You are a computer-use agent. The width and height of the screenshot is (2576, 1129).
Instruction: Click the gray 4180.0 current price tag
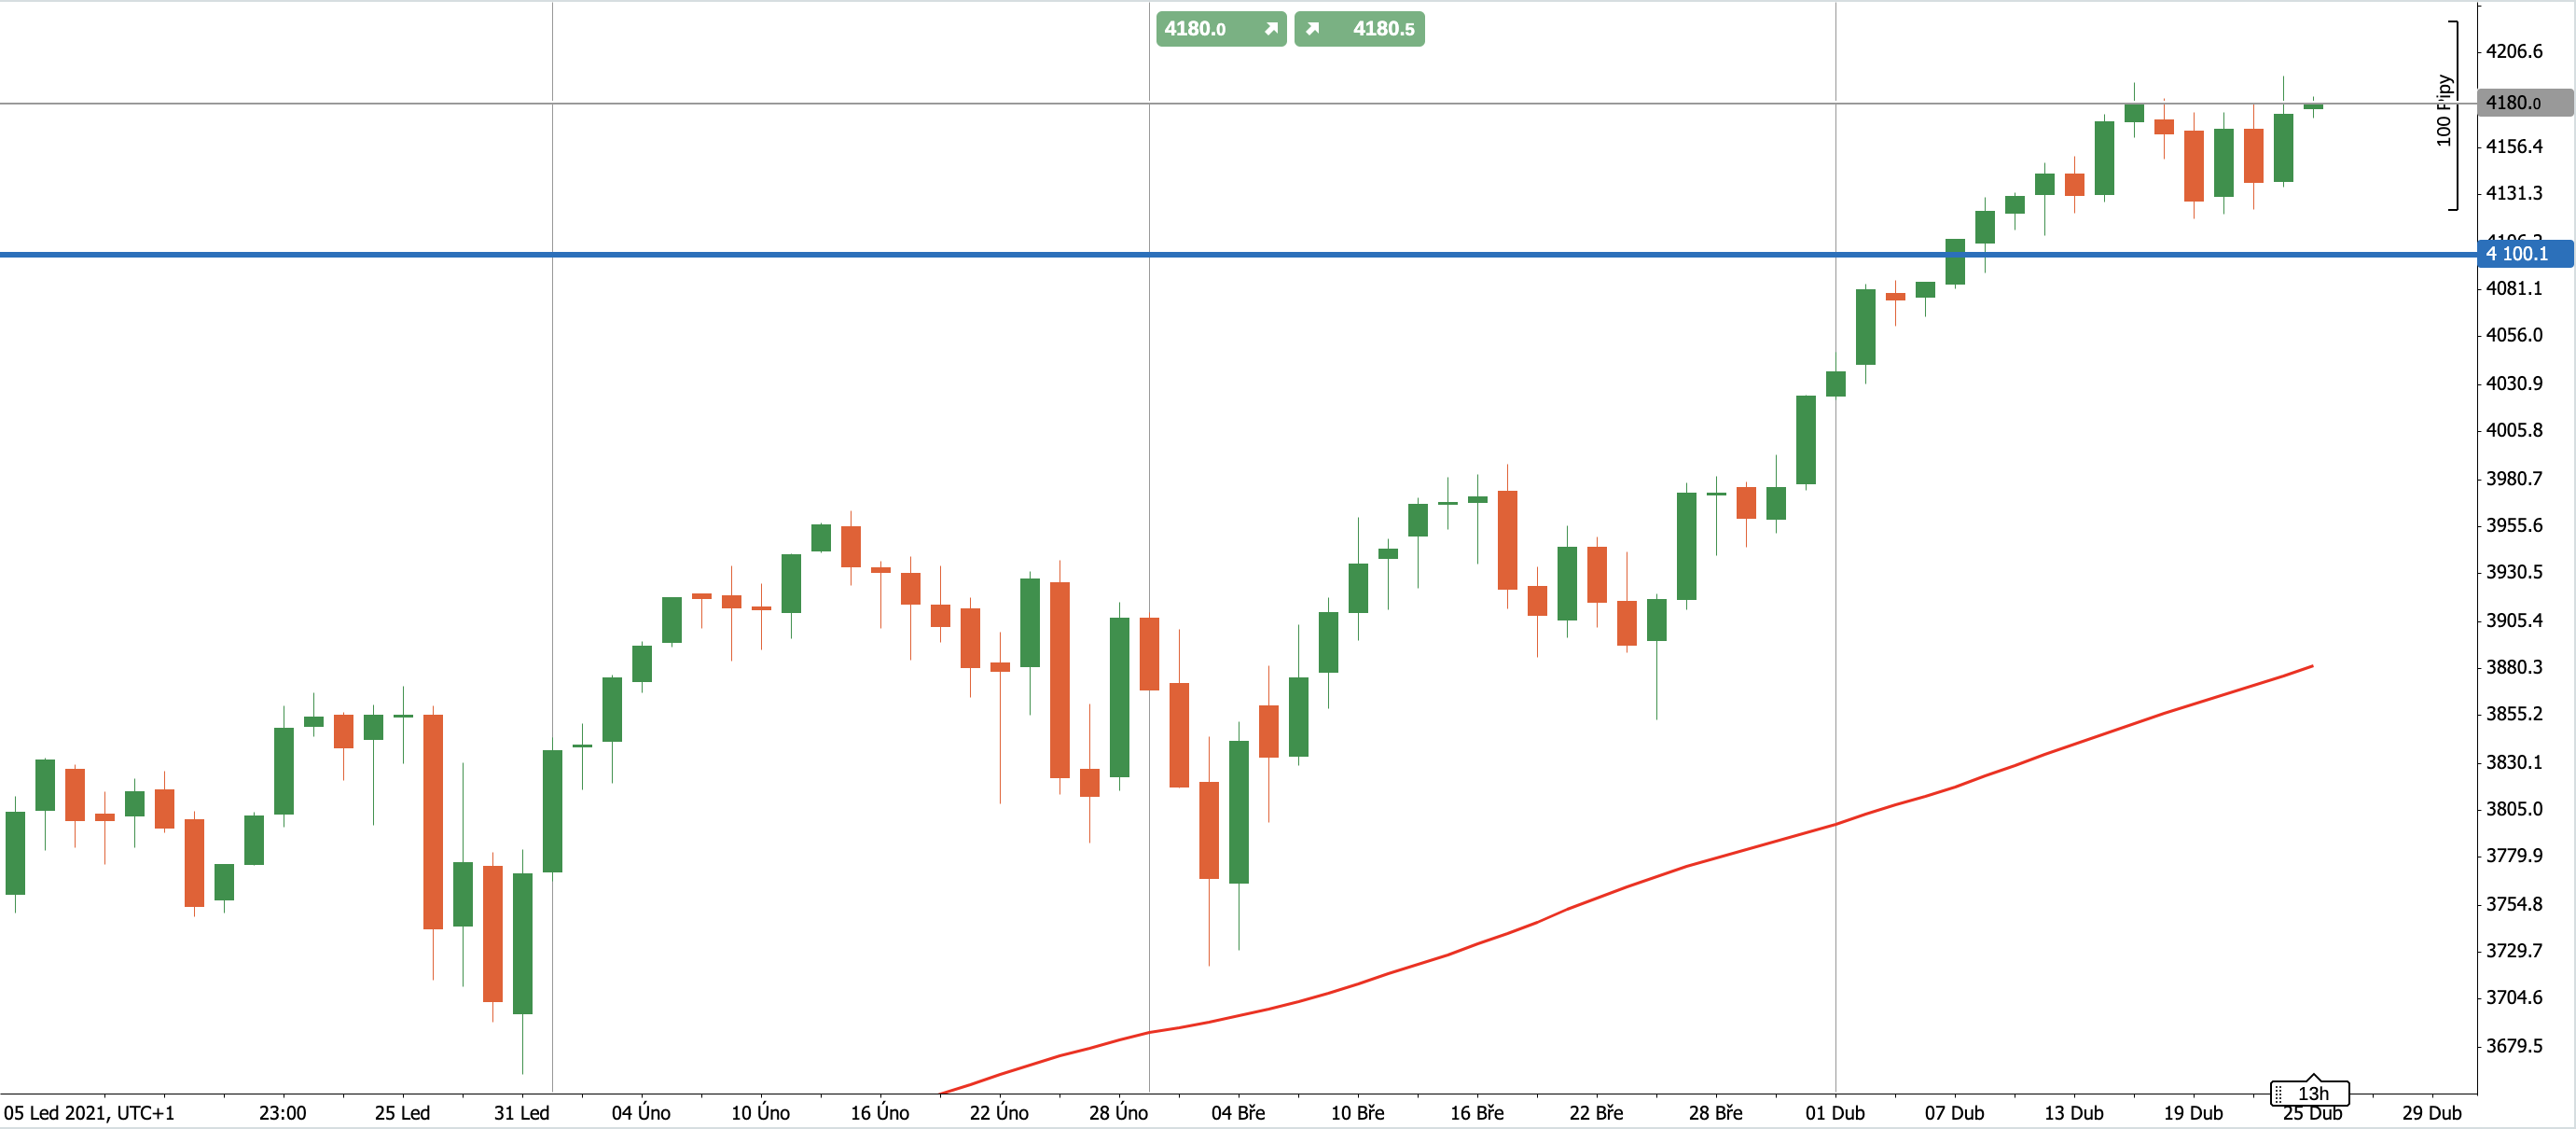click(2523, 103)
